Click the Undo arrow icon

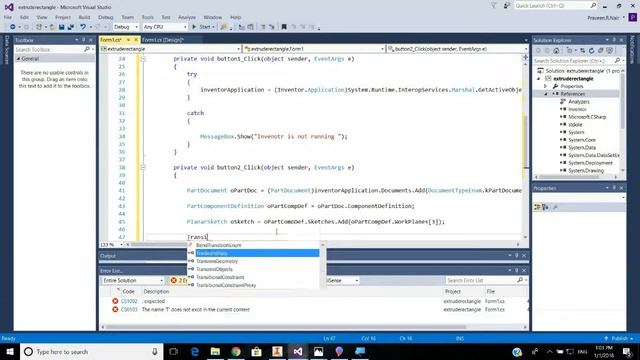[83, 27]
